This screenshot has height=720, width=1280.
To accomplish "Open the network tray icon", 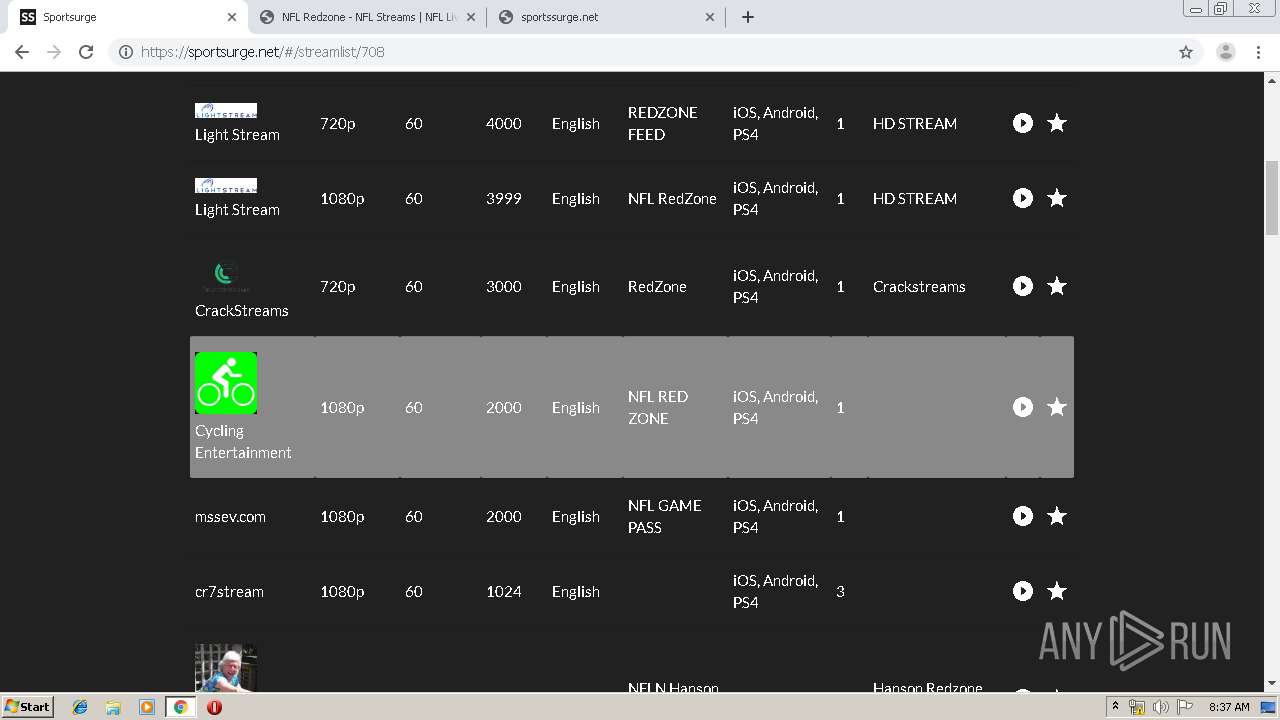I will (x=1137, y=707).
